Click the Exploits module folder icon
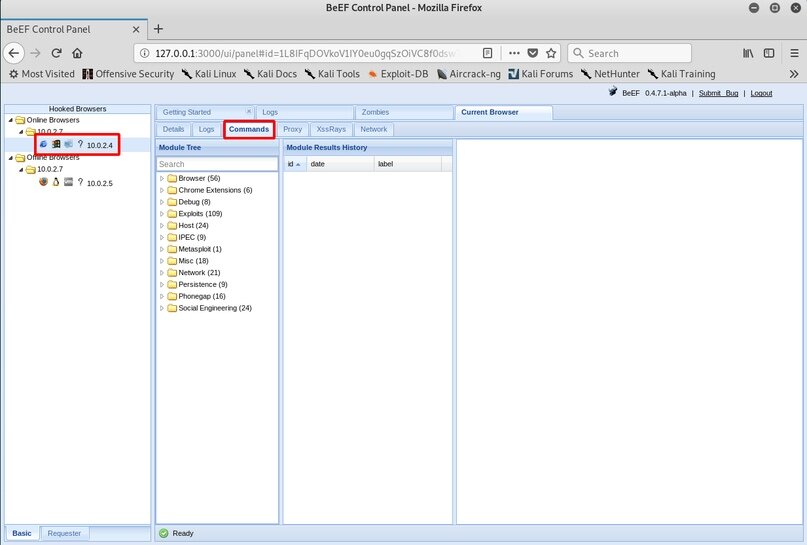 [x=172, y=214]
